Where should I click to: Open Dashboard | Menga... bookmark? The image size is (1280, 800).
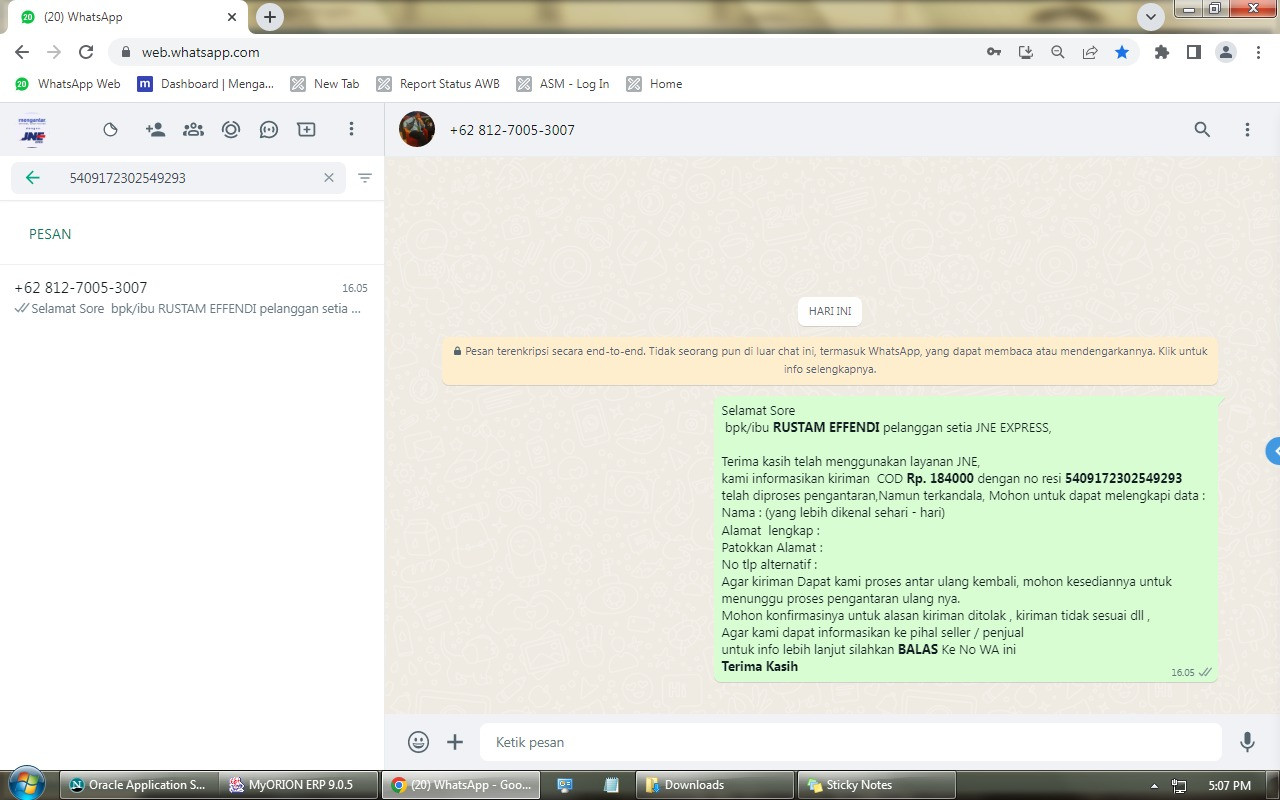coord(206,84)
